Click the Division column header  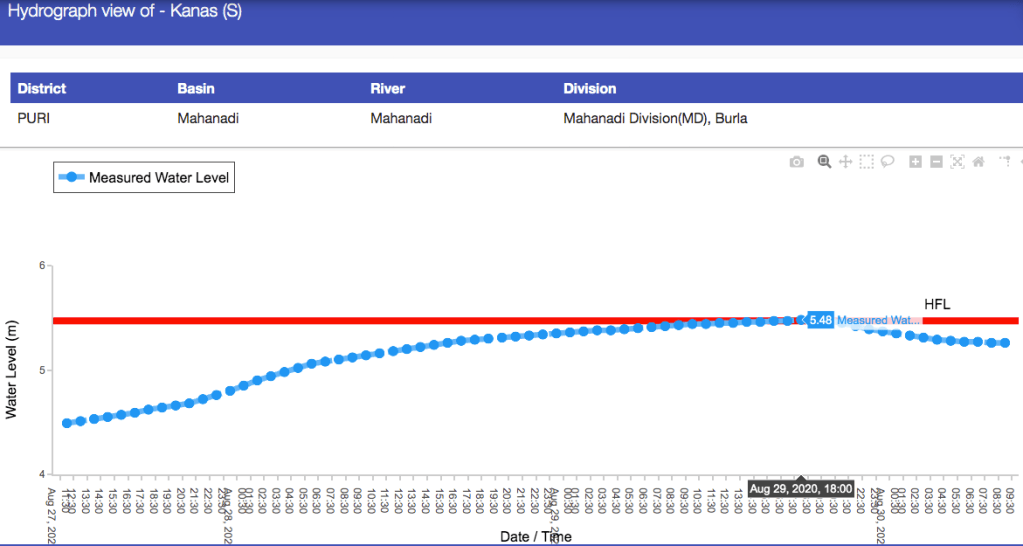(590, 88)
